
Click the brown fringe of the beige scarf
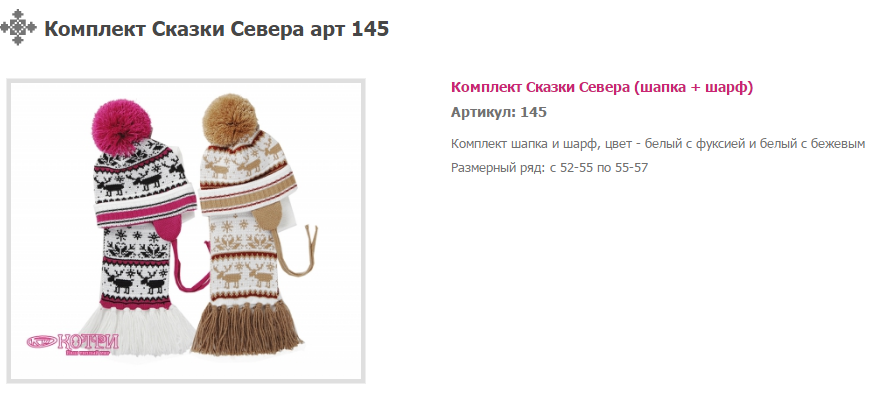pos(247,327)
